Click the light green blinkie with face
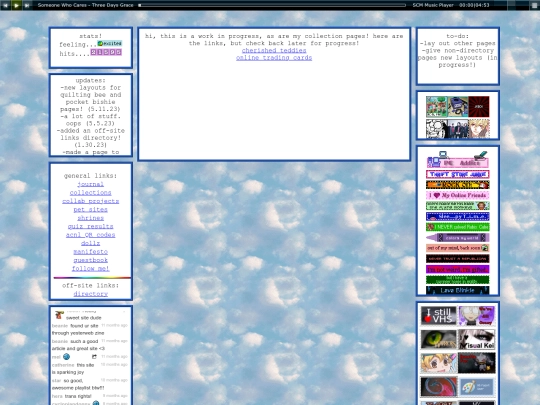 coord(458,206)
